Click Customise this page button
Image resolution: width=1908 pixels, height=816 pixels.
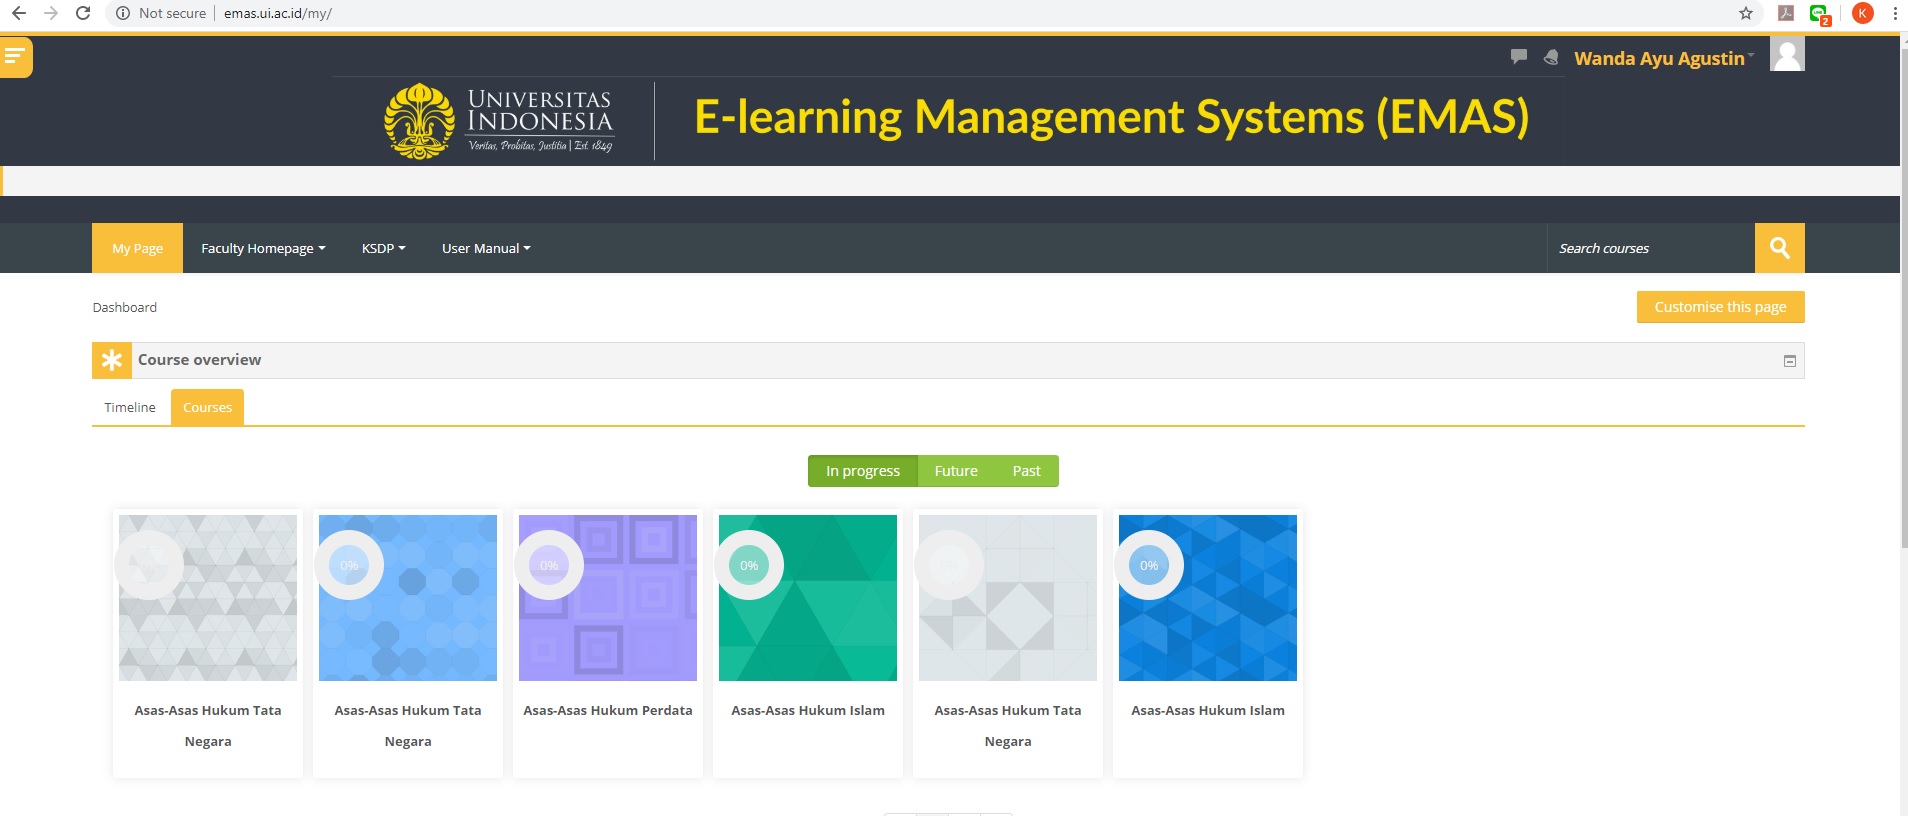click(1720, 307)
